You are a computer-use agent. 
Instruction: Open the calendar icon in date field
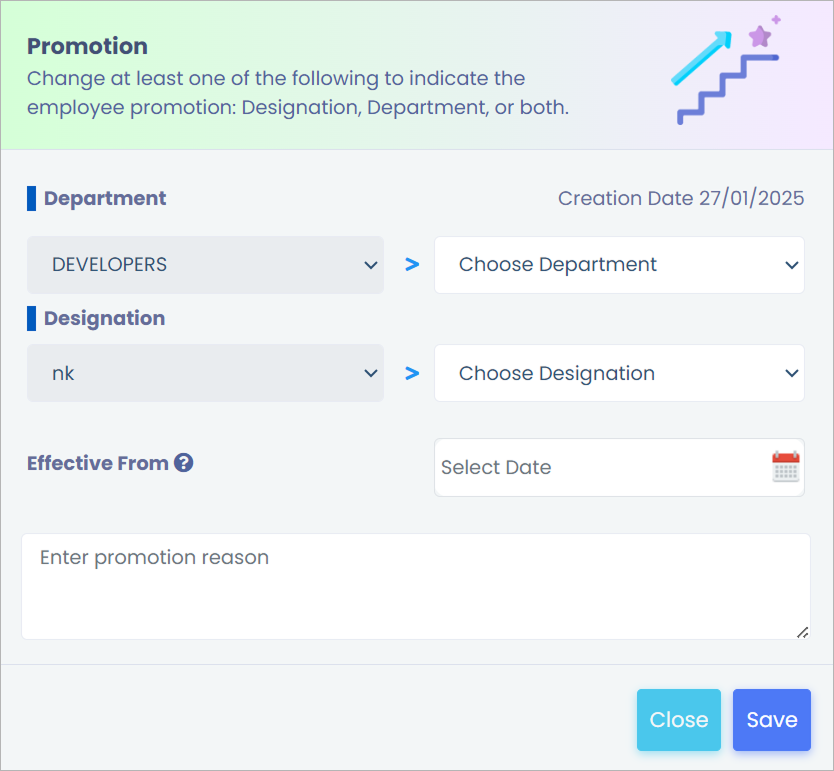[x=786, y=467]
